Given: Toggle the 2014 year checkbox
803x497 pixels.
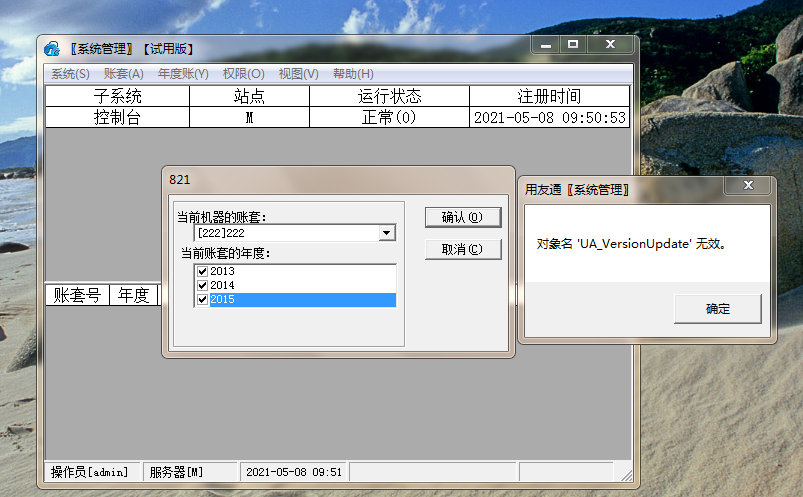Looking at the screenshot, I should pos(202,285).
